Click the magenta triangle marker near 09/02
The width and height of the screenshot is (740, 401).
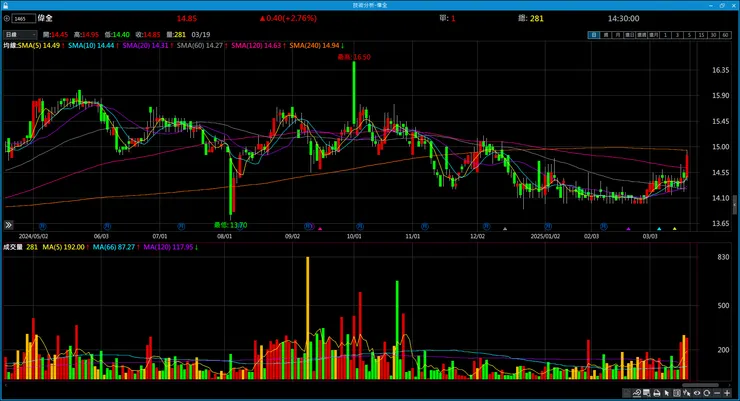coord(320,229)
